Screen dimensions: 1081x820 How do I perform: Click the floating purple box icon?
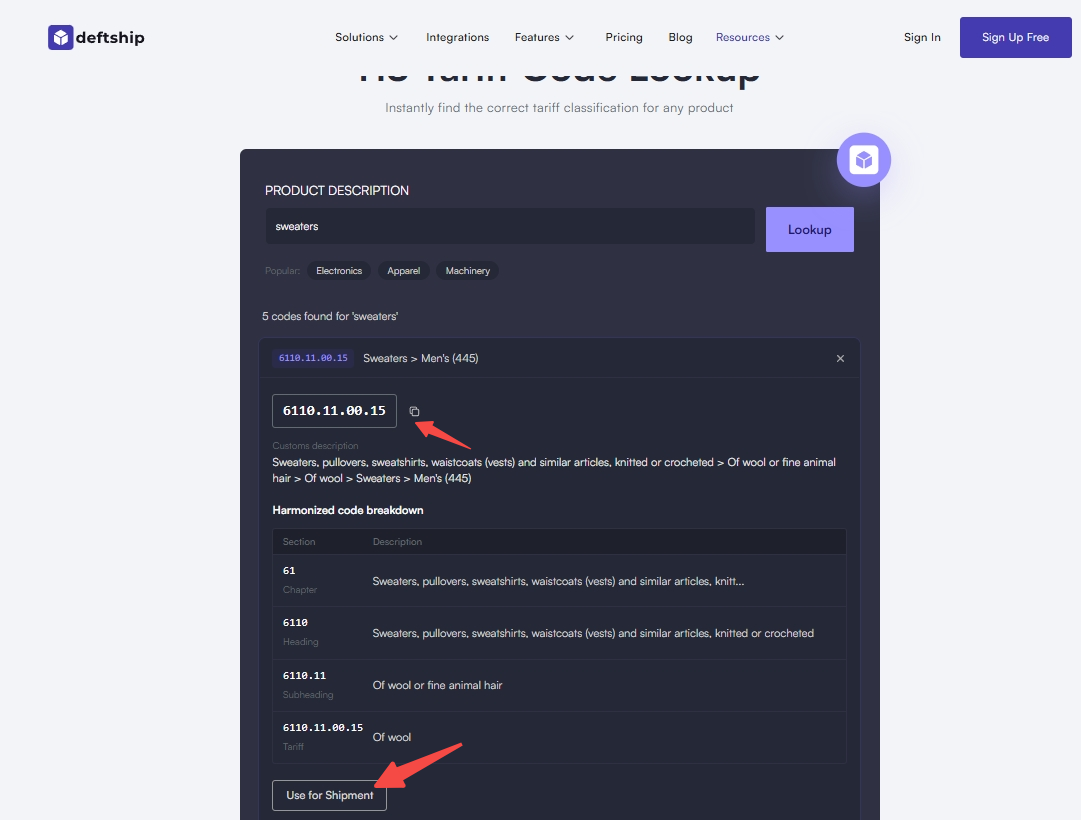863,160
